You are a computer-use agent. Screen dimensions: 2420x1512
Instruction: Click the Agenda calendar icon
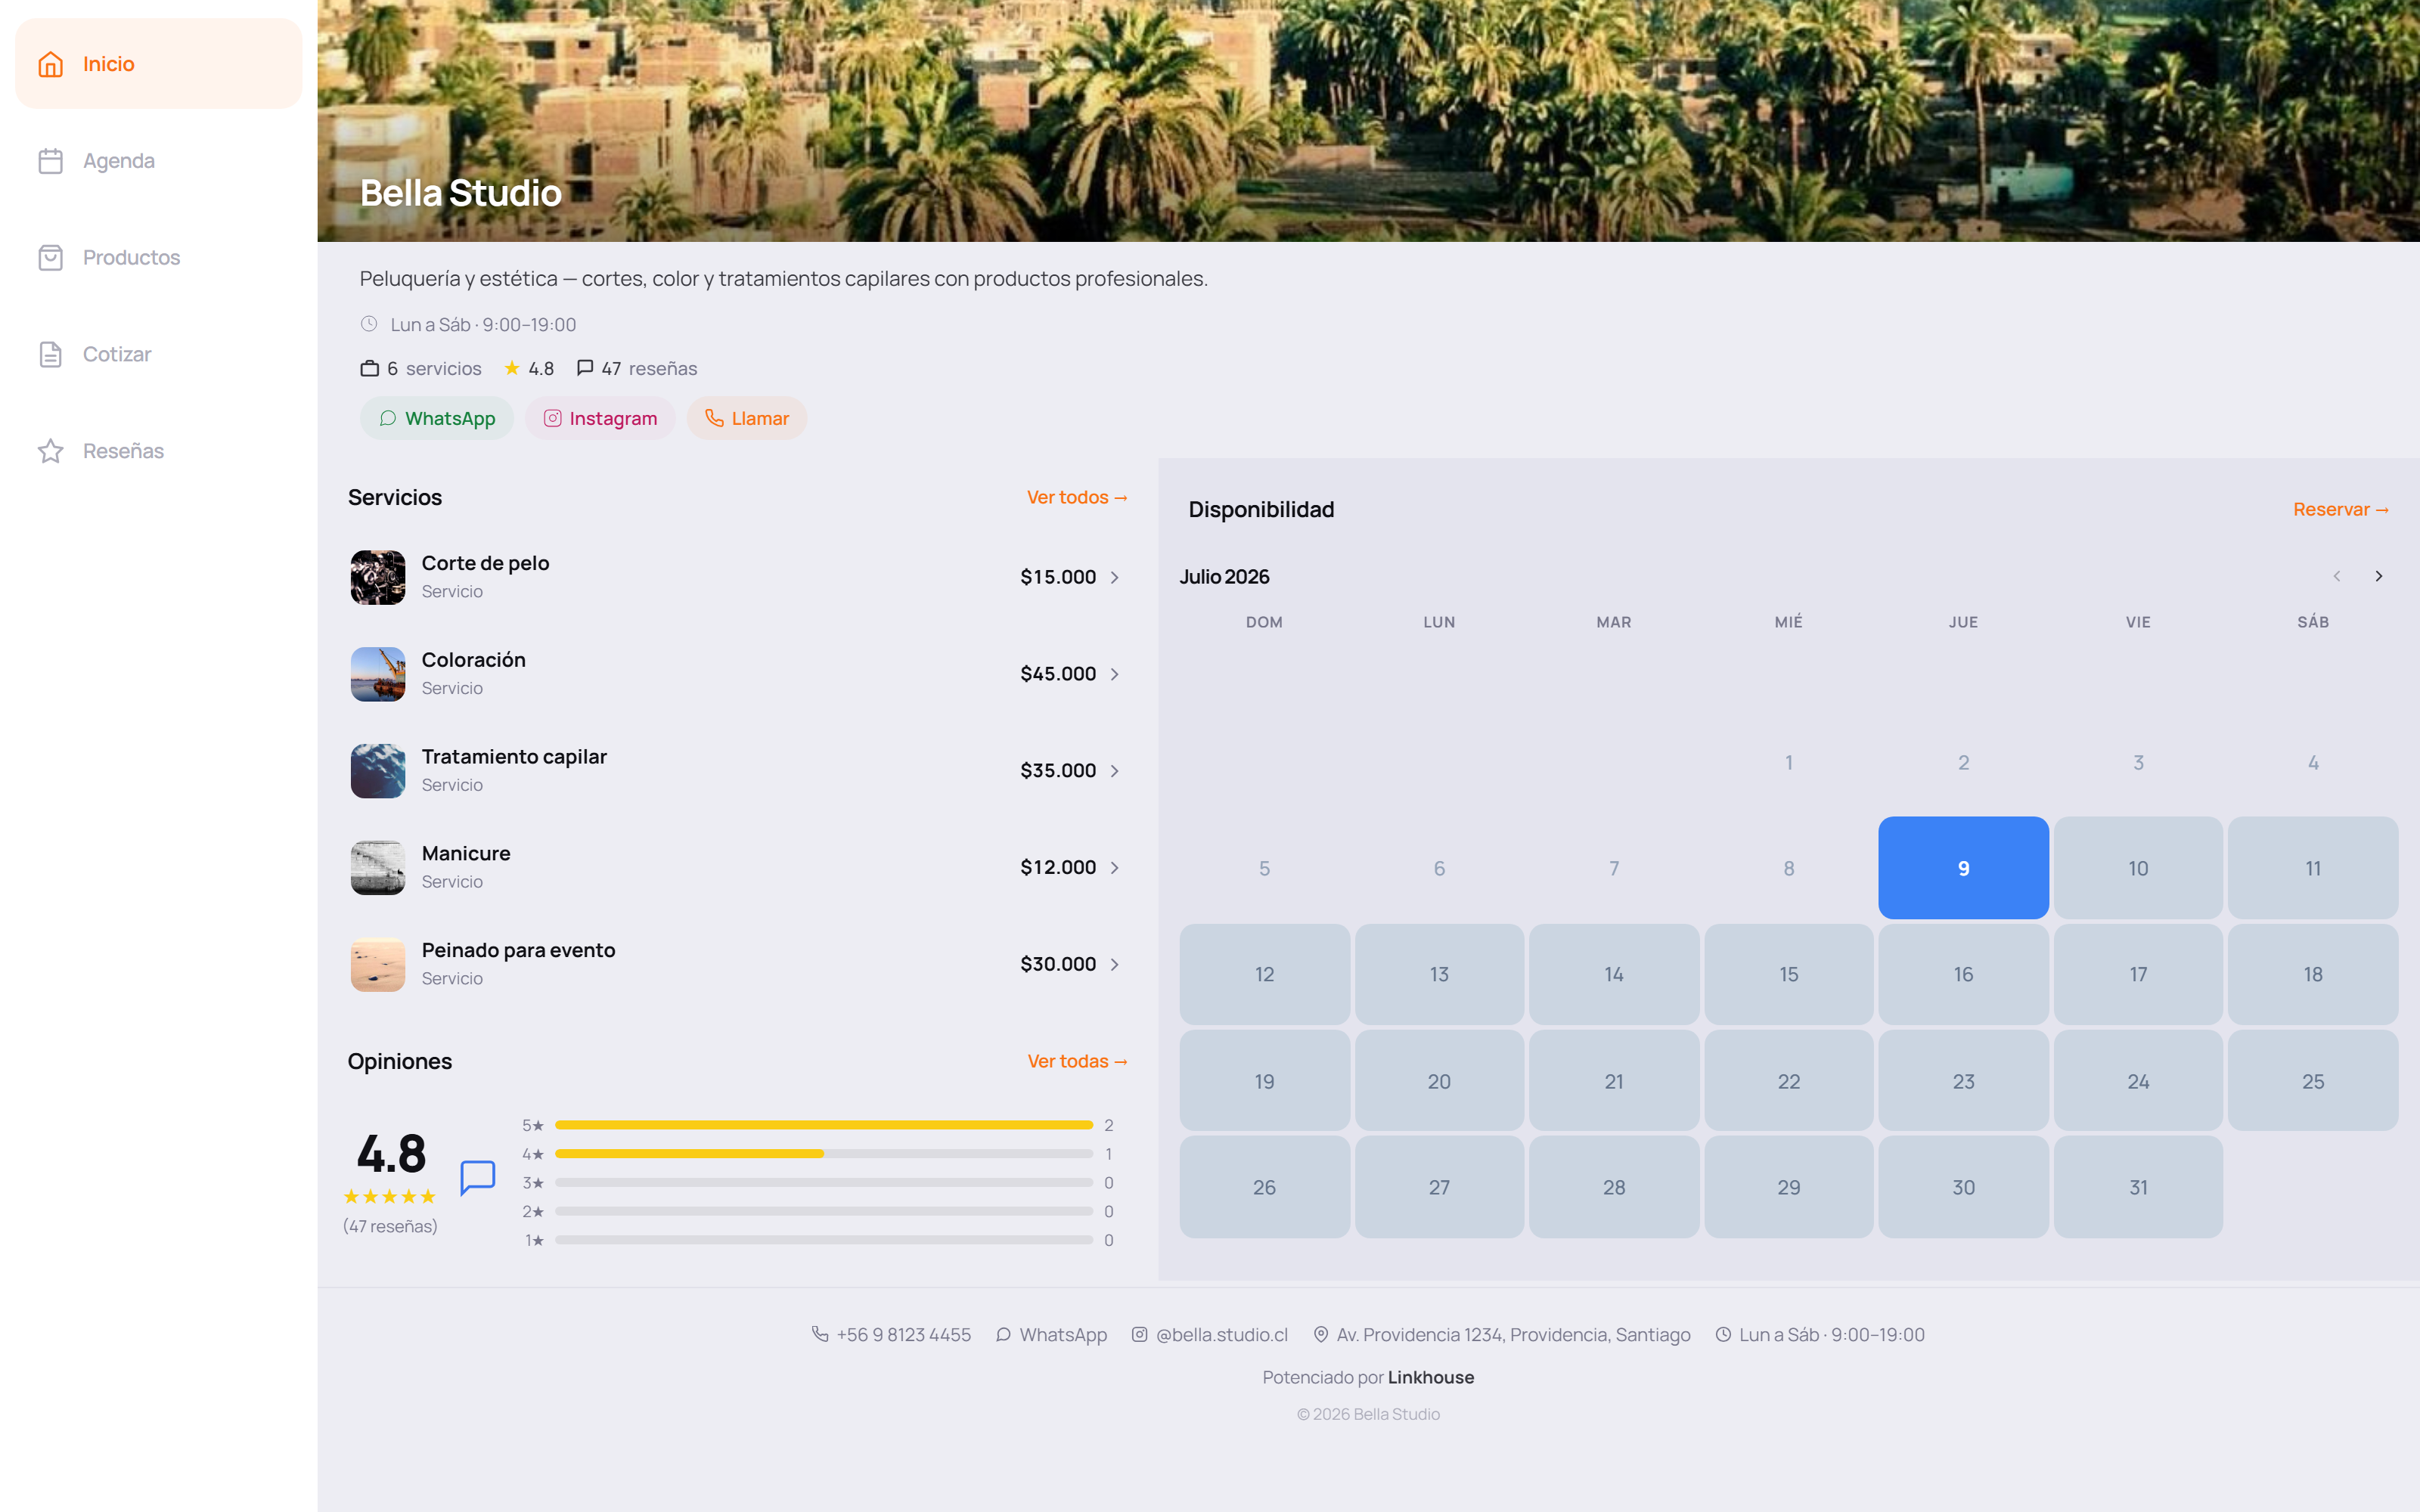click(50, 161)
